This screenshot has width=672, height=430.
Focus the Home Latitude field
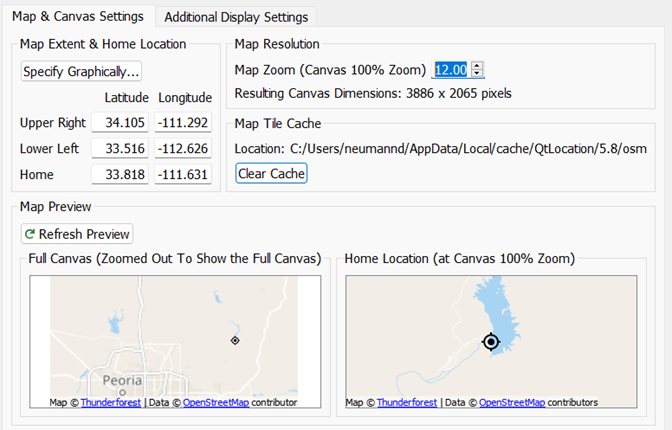point(121,175)
